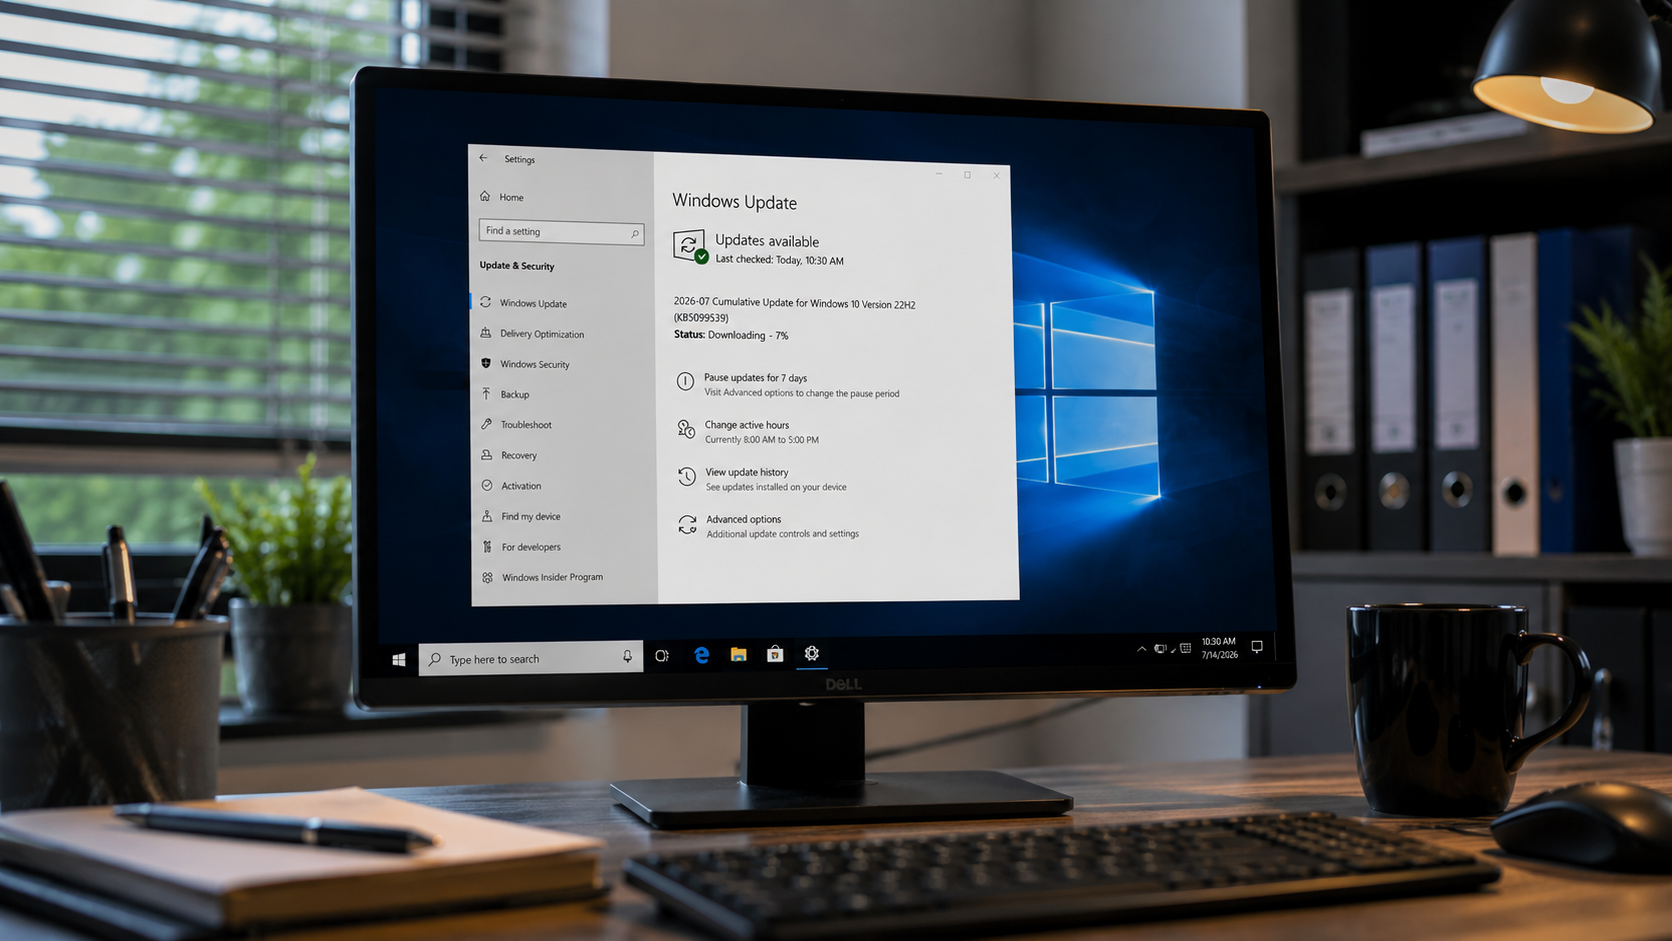Viewport: 1672px width, 941px height.
Task: Click View update history
Action: [x=747, y=472]
